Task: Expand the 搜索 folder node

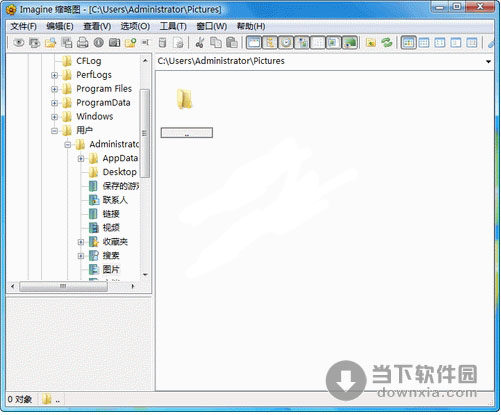Action: 81,256
